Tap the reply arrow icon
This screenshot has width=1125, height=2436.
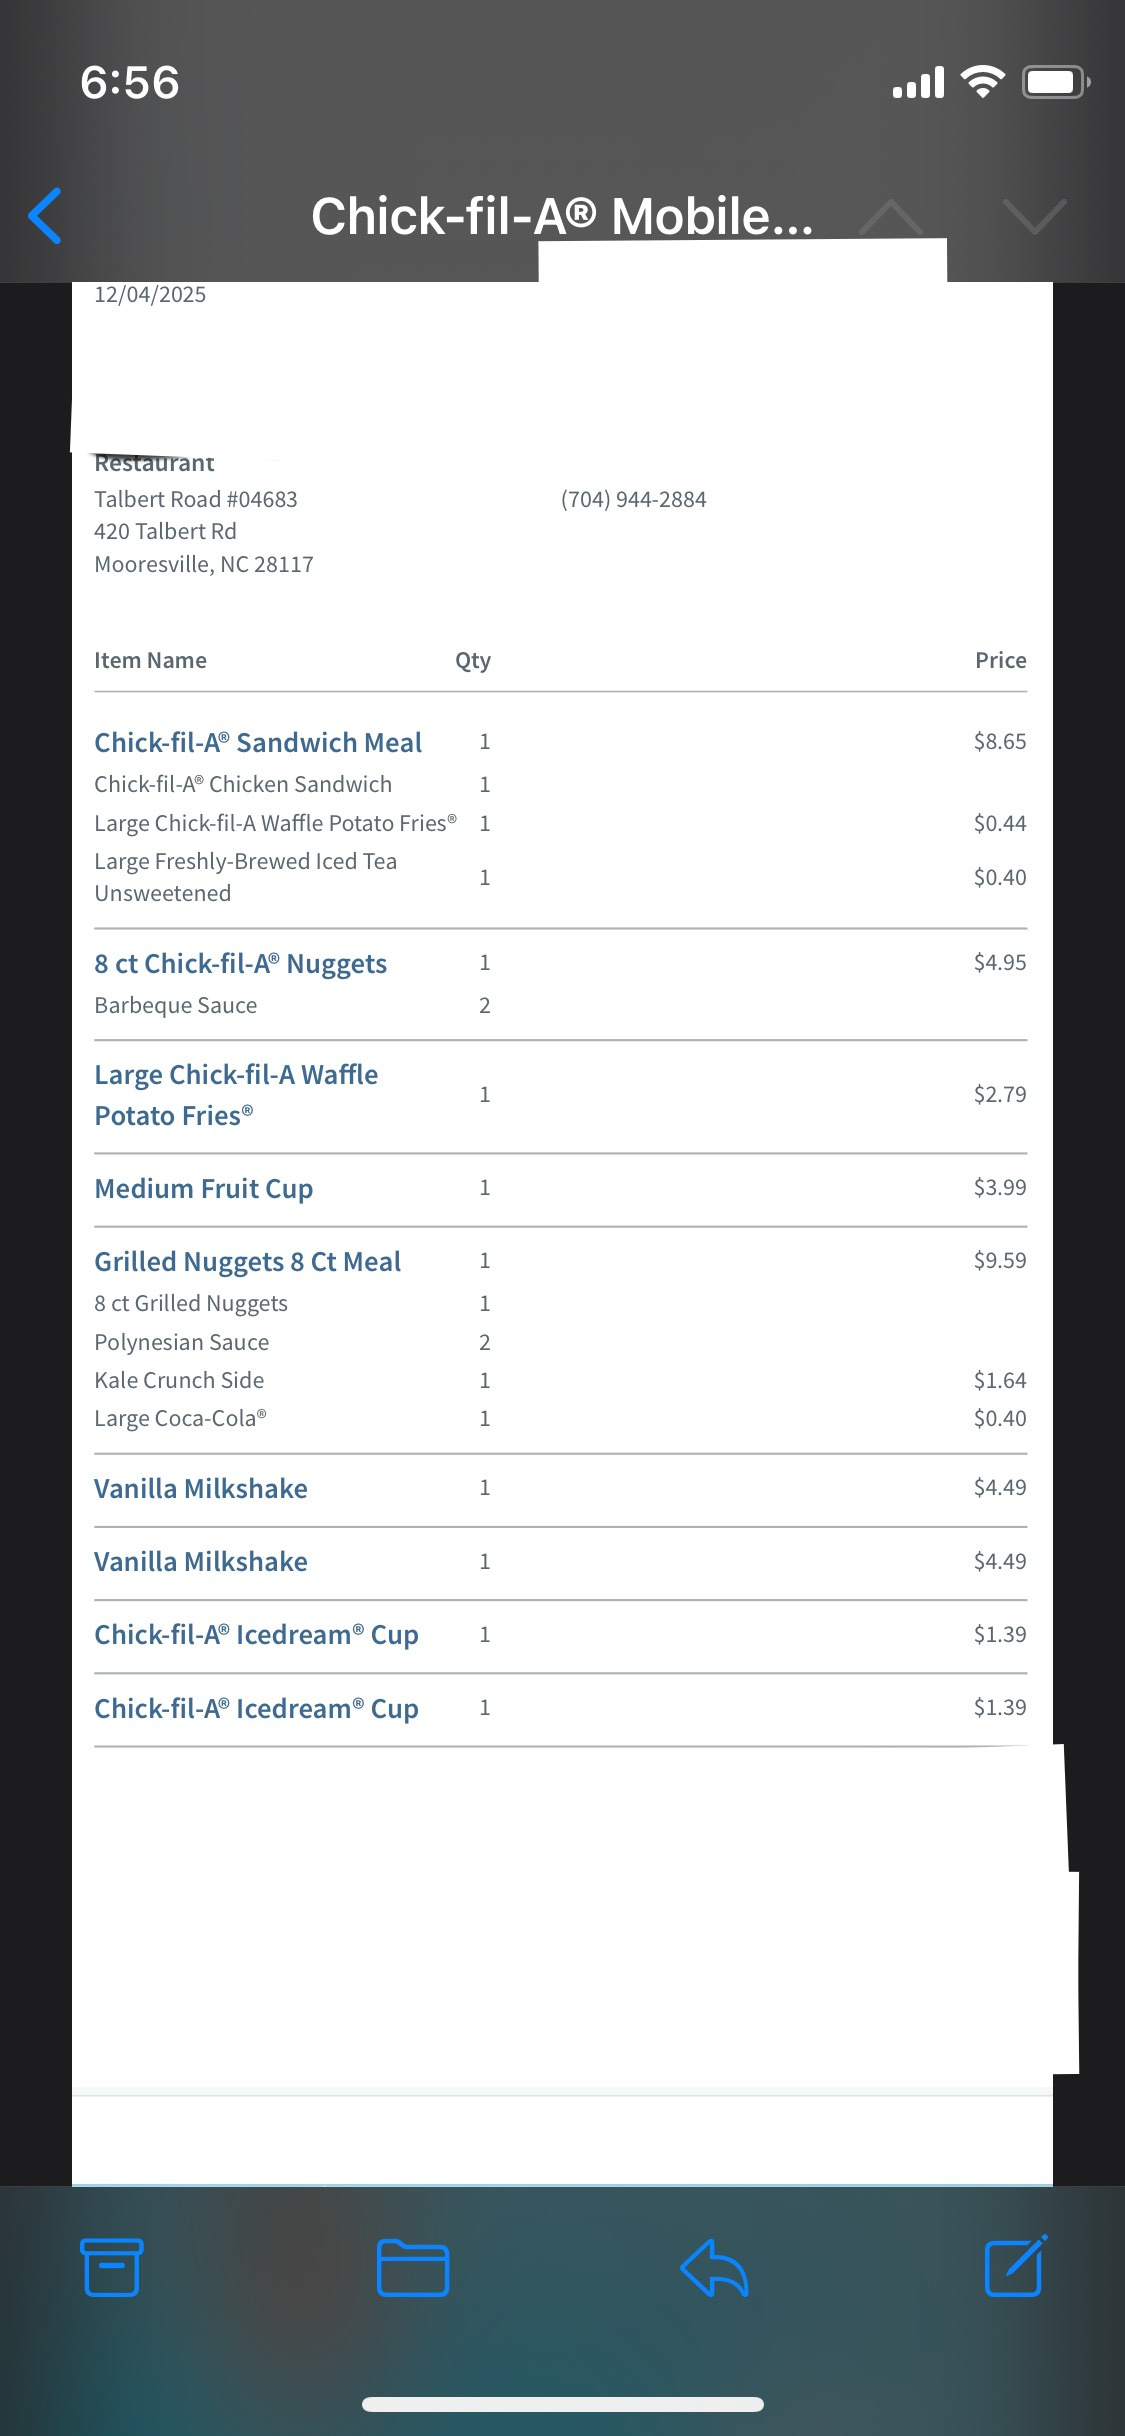point(714,2267)
